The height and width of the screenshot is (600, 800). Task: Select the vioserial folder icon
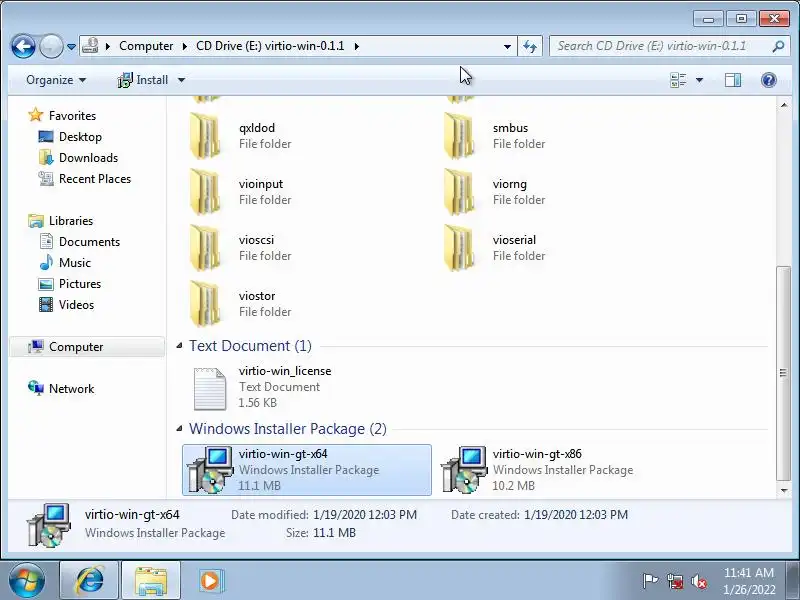pyautogui.click(x=460, y=248)
